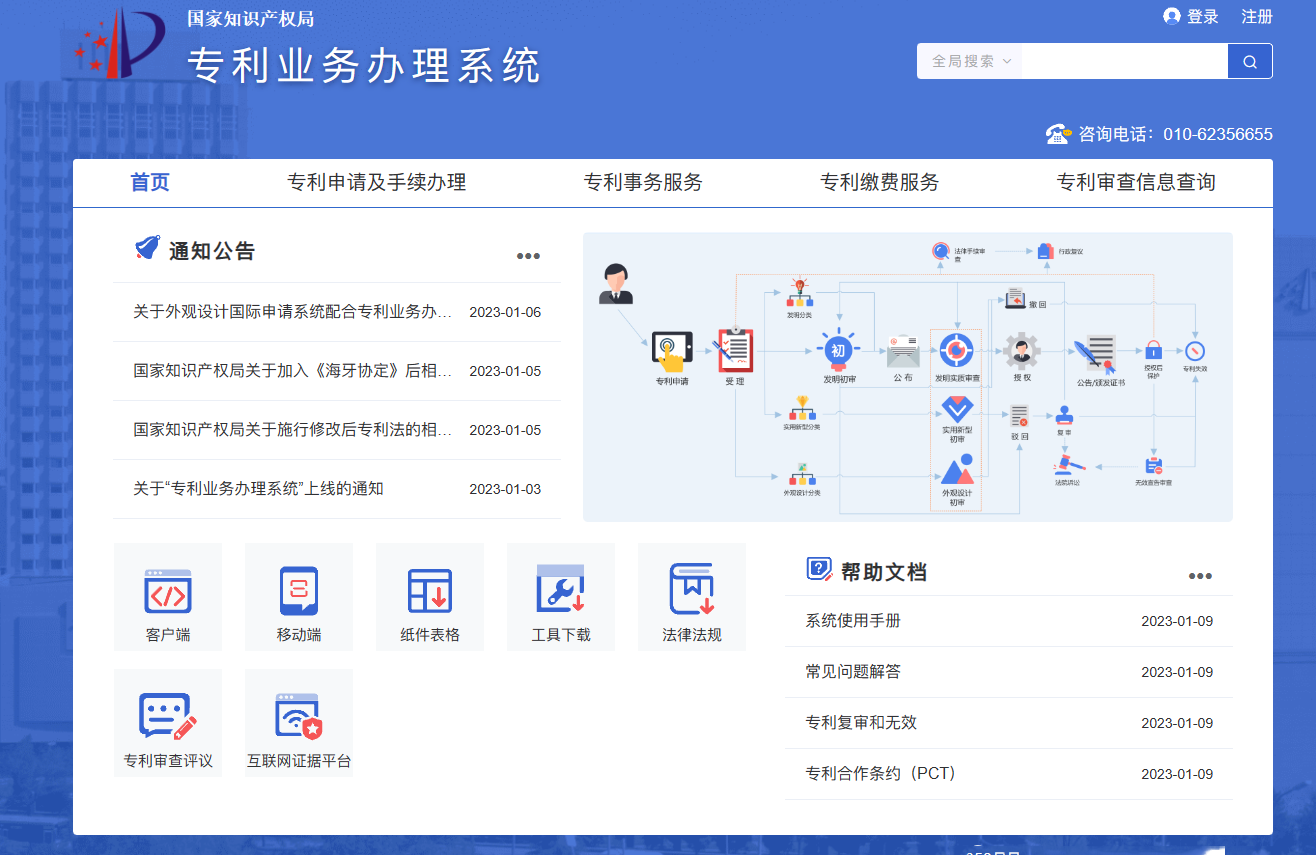1316x855 pixels.
Task: Click the user avatar icon beside 登录
Action: coord(1172,16)
